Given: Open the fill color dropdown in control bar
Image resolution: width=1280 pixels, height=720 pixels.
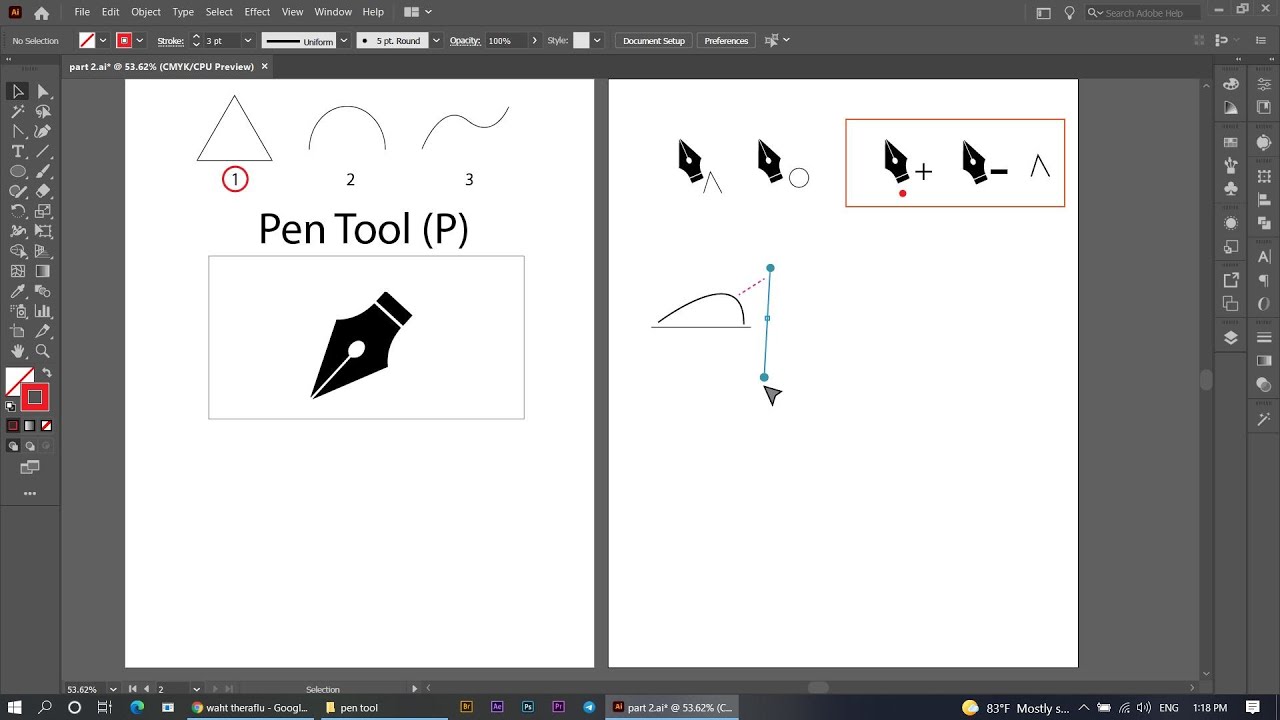Looking at the screenshot, I should [102, 41].
